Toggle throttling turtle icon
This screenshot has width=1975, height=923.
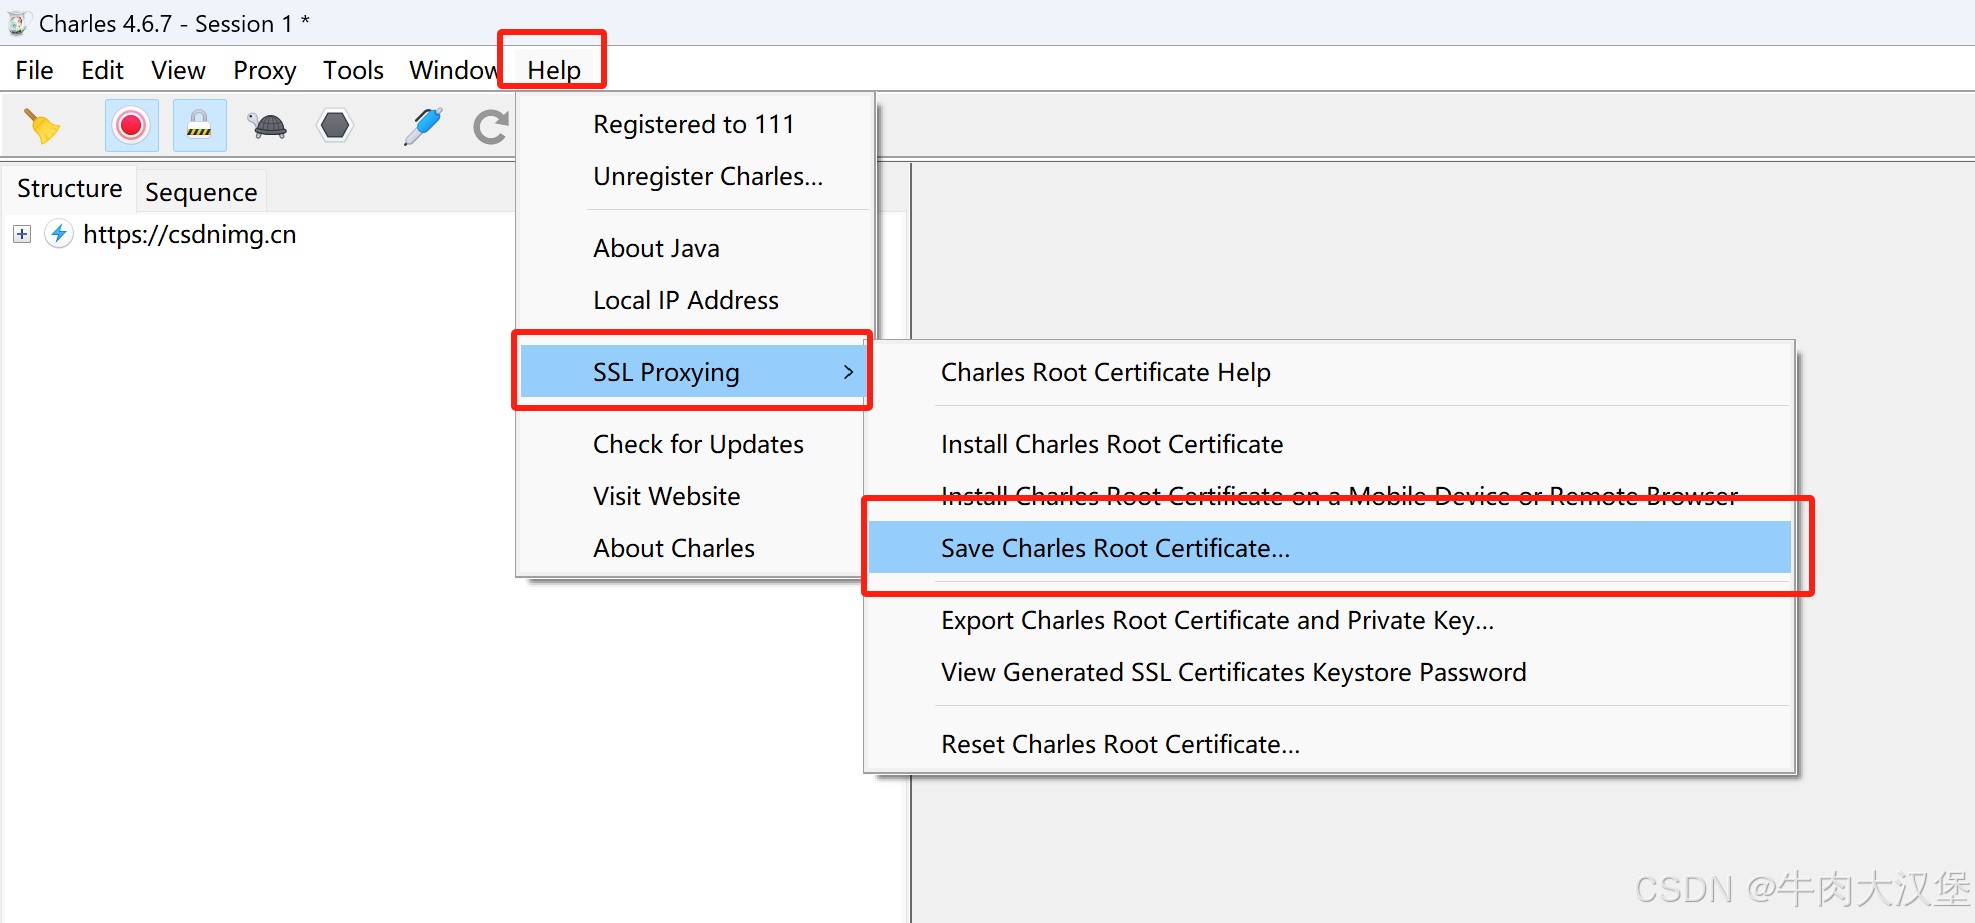click(267, 126)
